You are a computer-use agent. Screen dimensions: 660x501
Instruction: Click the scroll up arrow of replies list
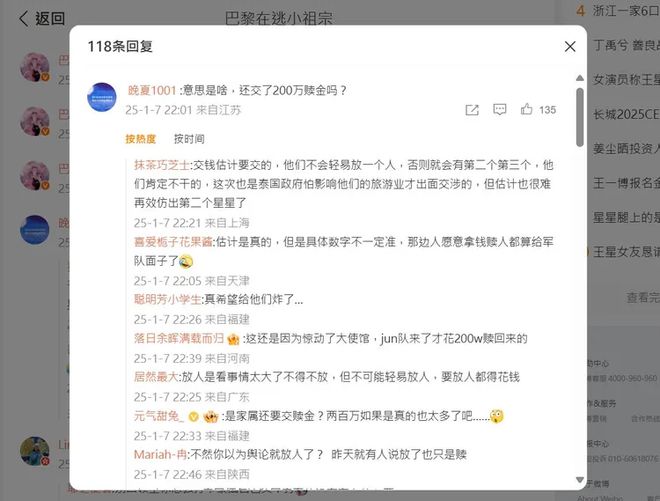click(580, 78)
